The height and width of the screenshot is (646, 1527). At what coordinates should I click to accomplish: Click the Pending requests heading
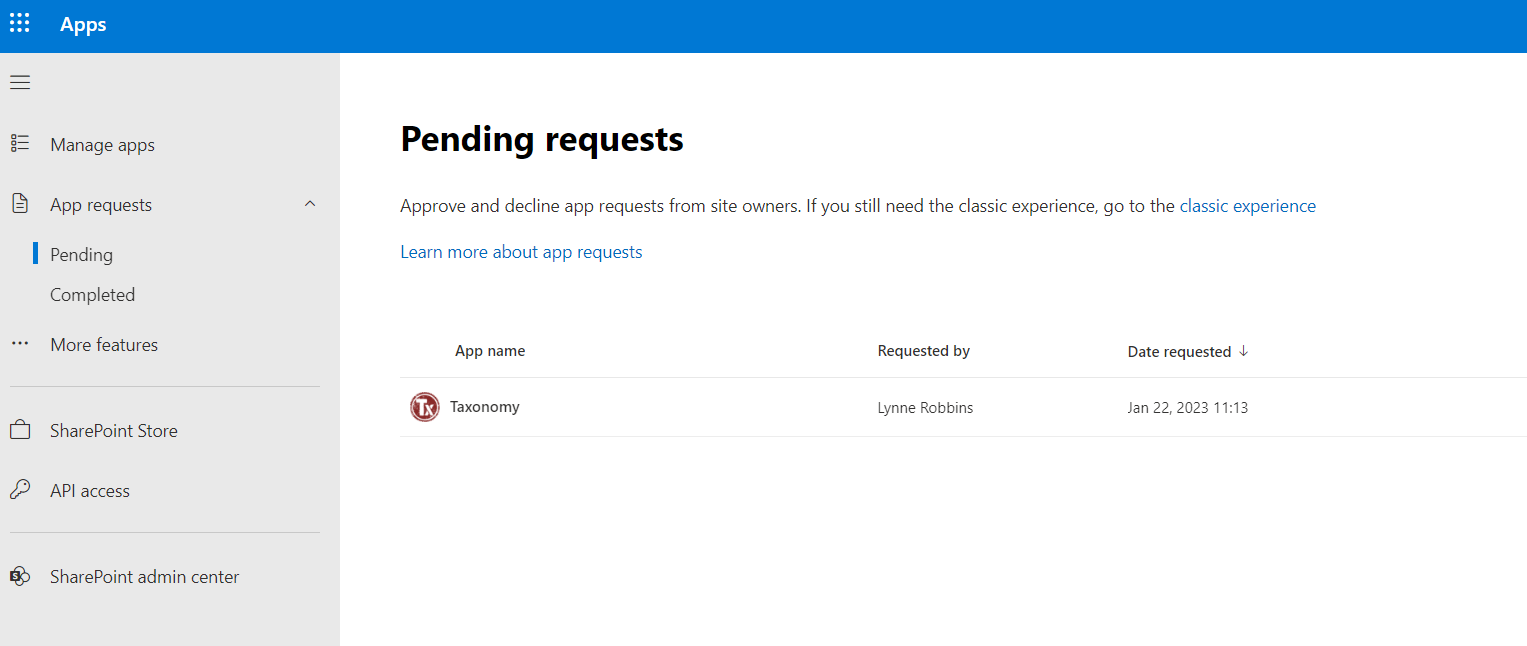(542, 139)
